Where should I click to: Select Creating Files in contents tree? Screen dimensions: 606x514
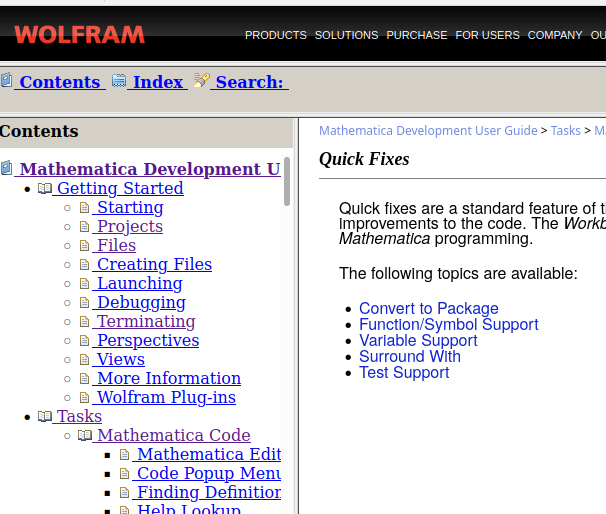[154, 264]
